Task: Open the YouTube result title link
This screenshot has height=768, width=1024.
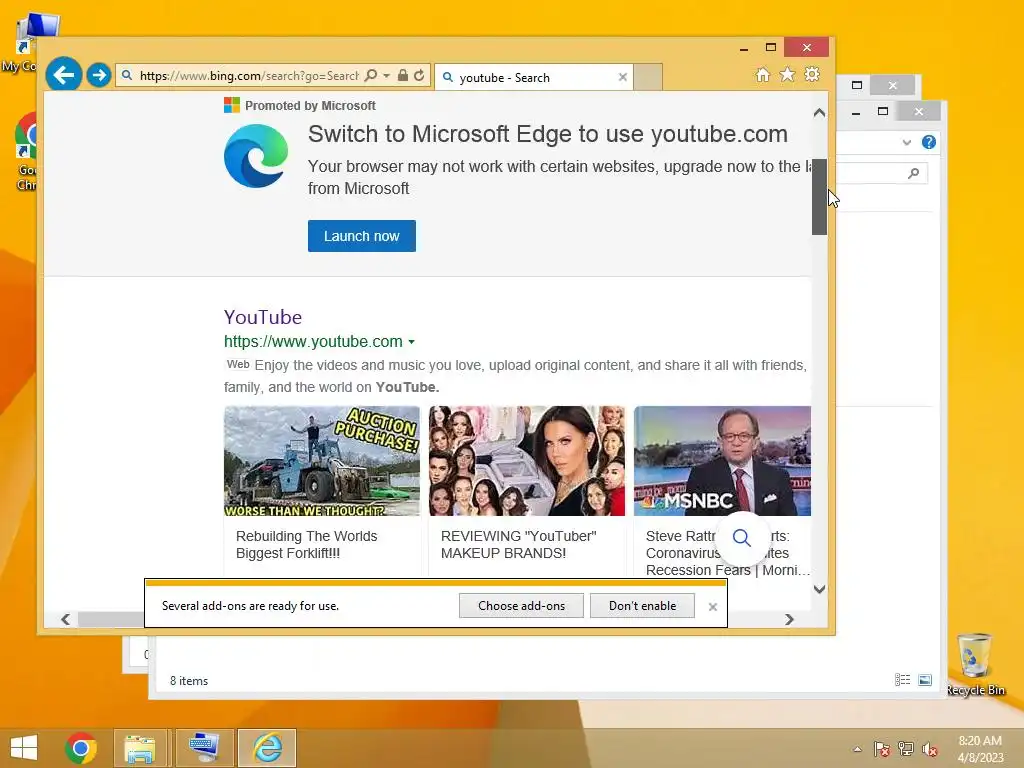Action: (263, 317)
